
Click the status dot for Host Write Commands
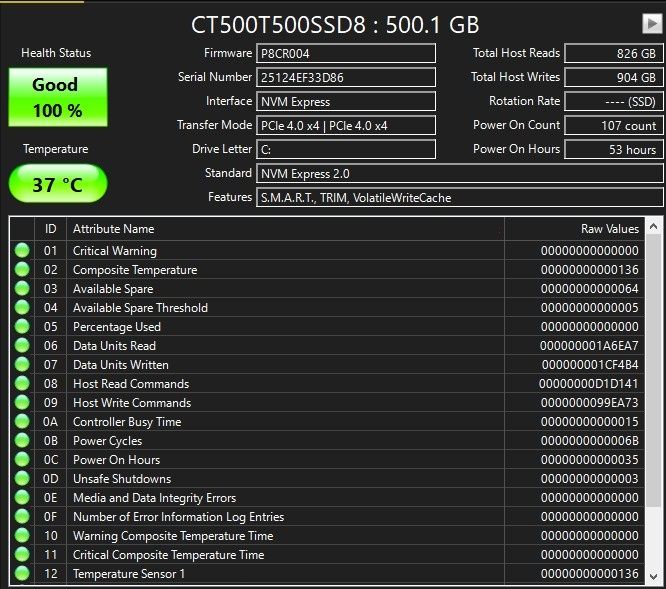point(22,403)
